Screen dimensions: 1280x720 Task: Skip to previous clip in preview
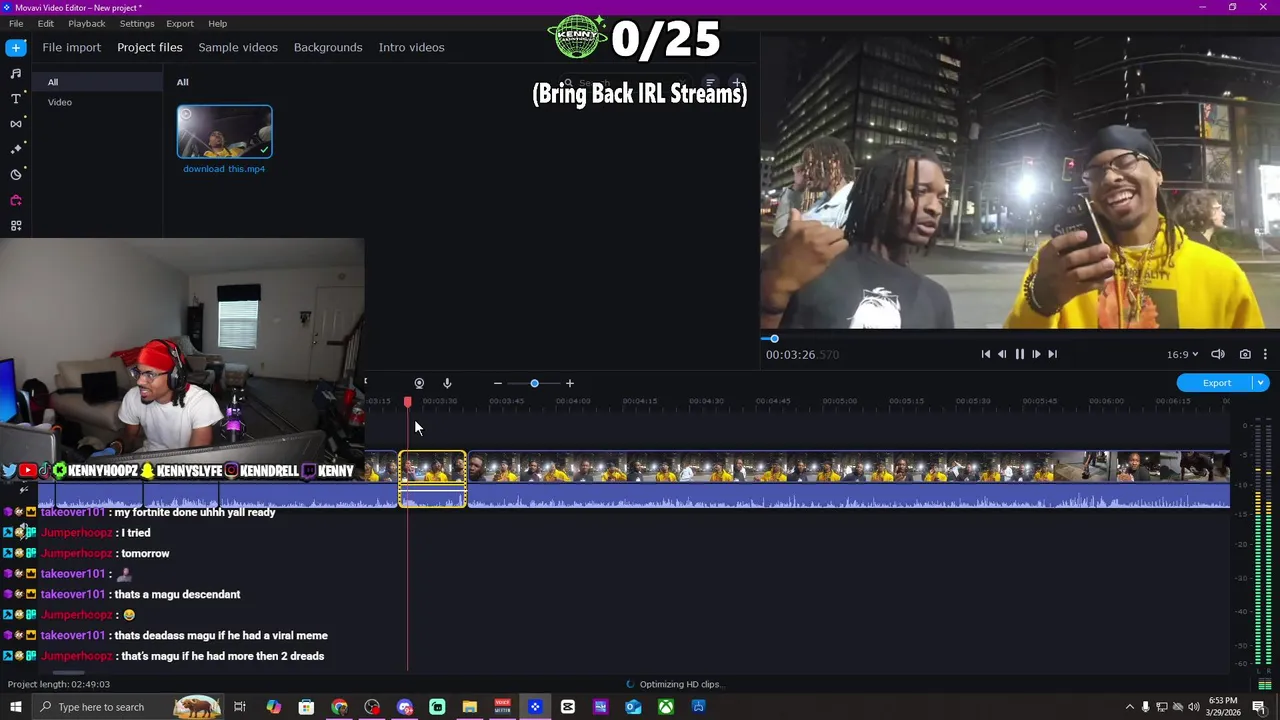pyautogui.click(x=985, y=354)
